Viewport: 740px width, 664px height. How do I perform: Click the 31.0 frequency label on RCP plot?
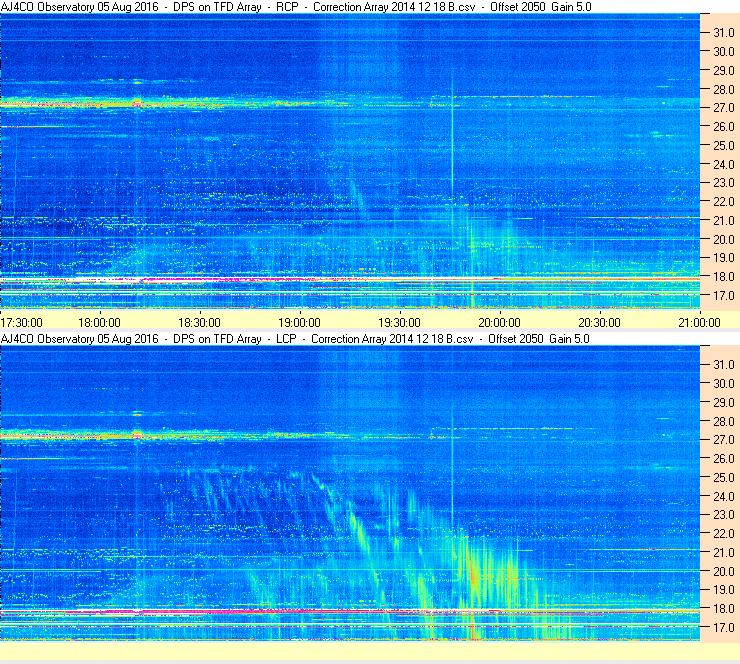coord(724,33)
